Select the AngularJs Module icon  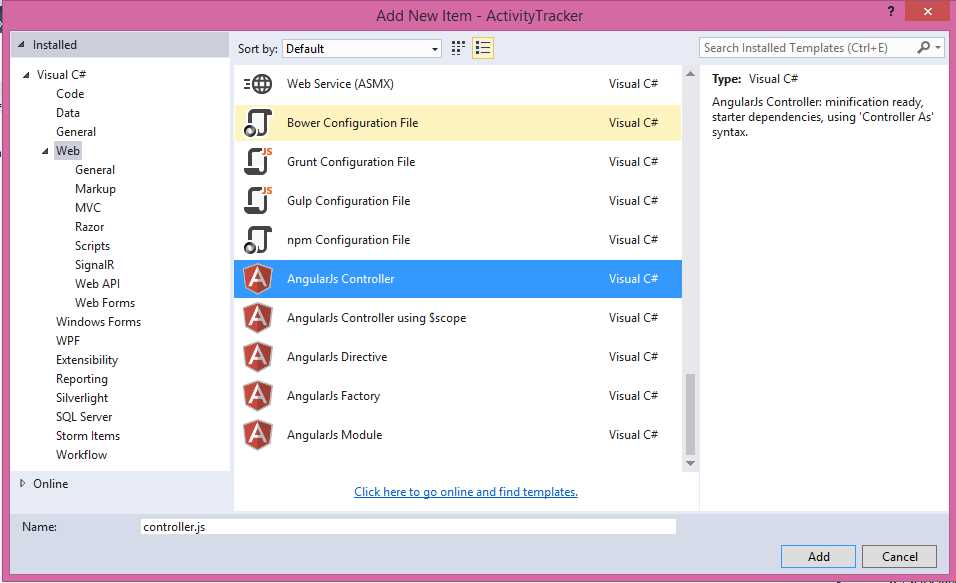click(x=258, y=434)
